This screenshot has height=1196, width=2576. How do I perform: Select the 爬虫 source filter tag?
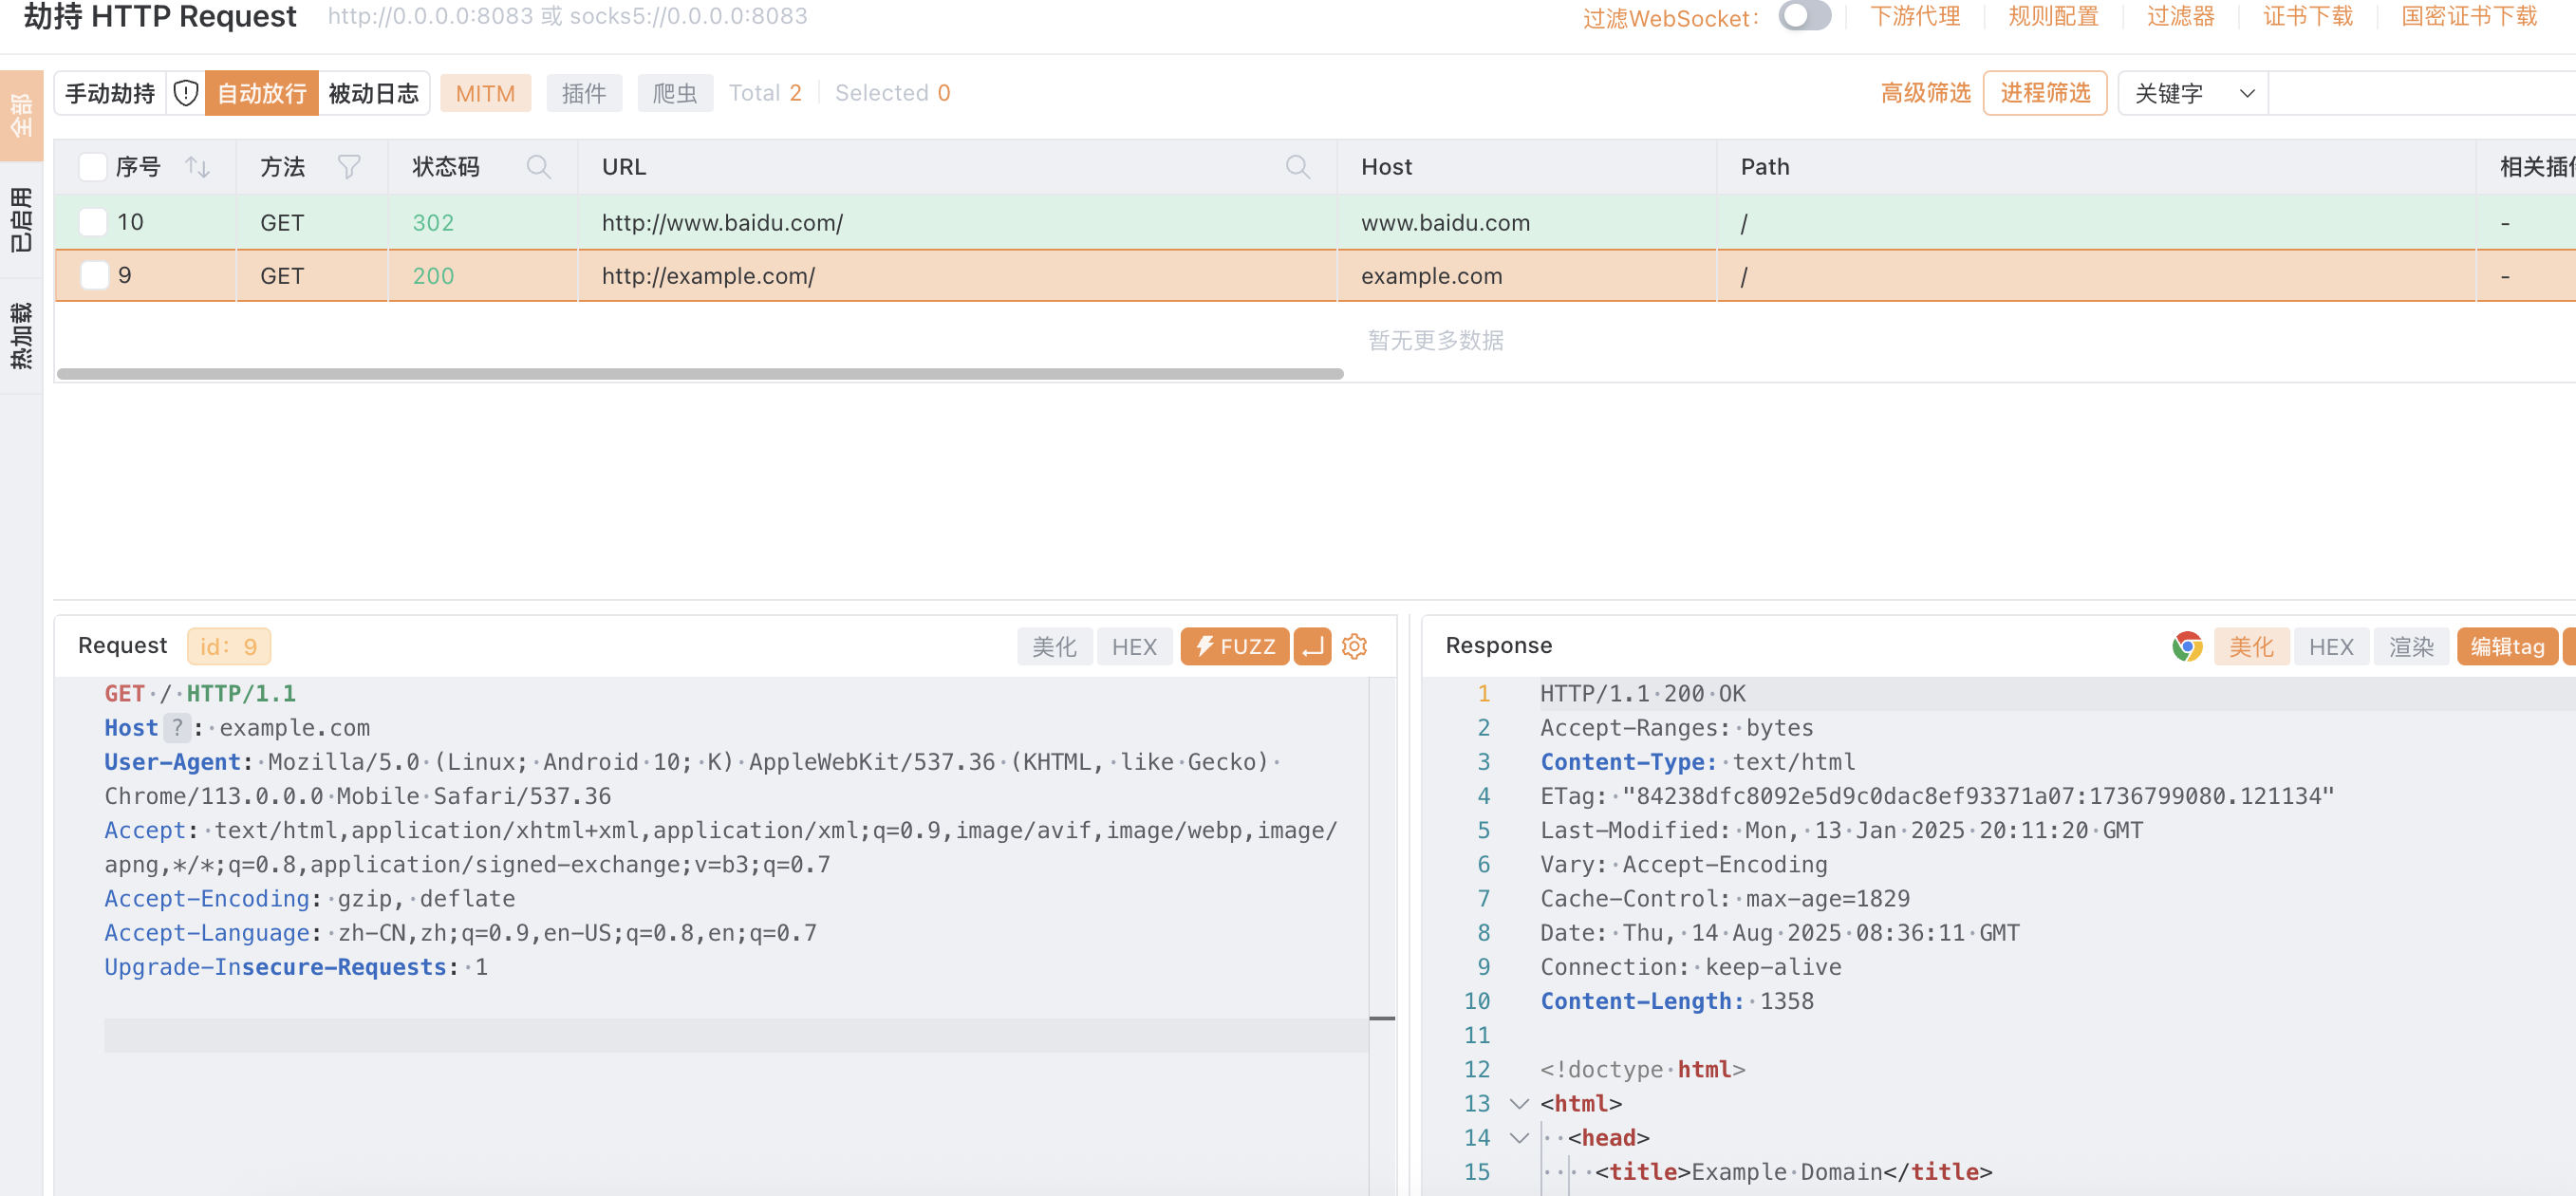tap(675, 93)
